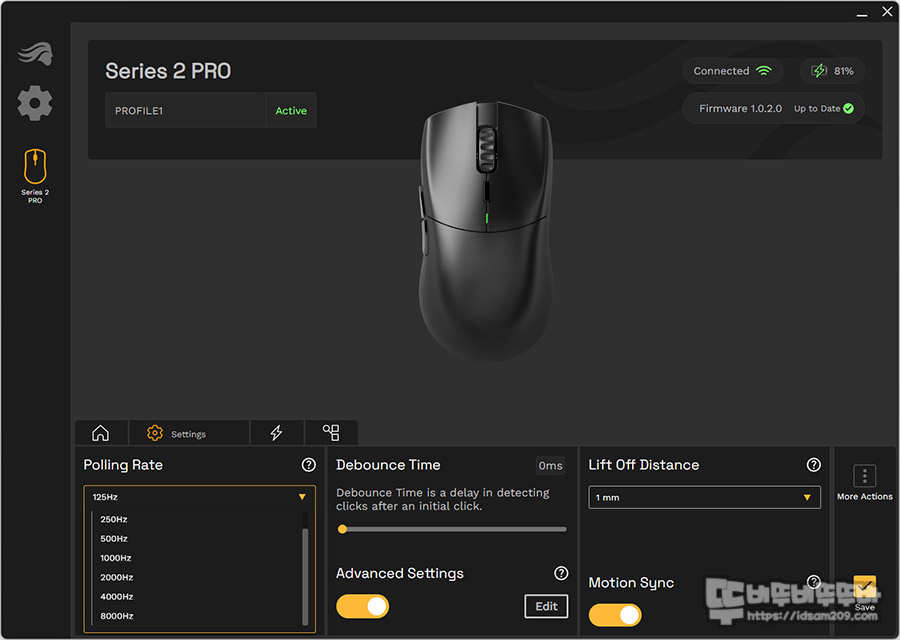Toggle the Advanced Settings switch off

pyautogui.click(x=363, y=606)
